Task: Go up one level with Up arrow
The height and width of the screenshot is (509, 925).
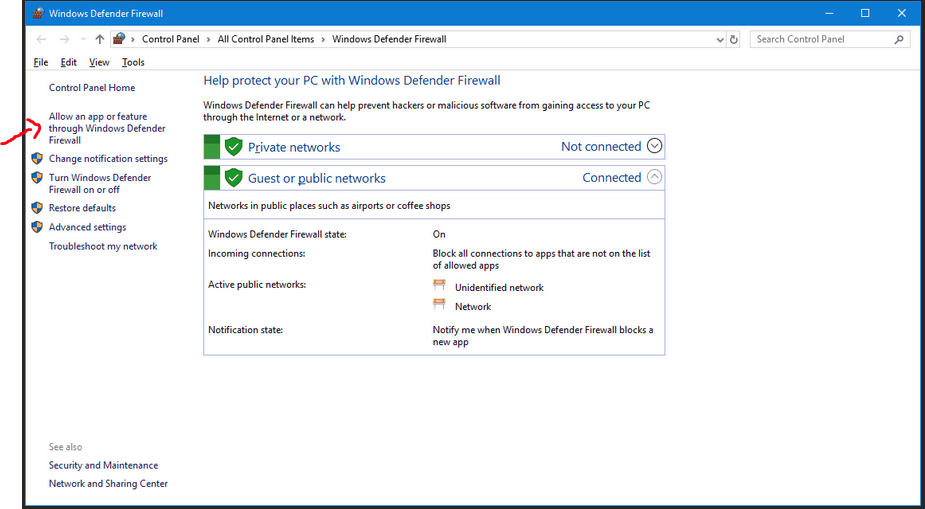Action: (100, 40)
